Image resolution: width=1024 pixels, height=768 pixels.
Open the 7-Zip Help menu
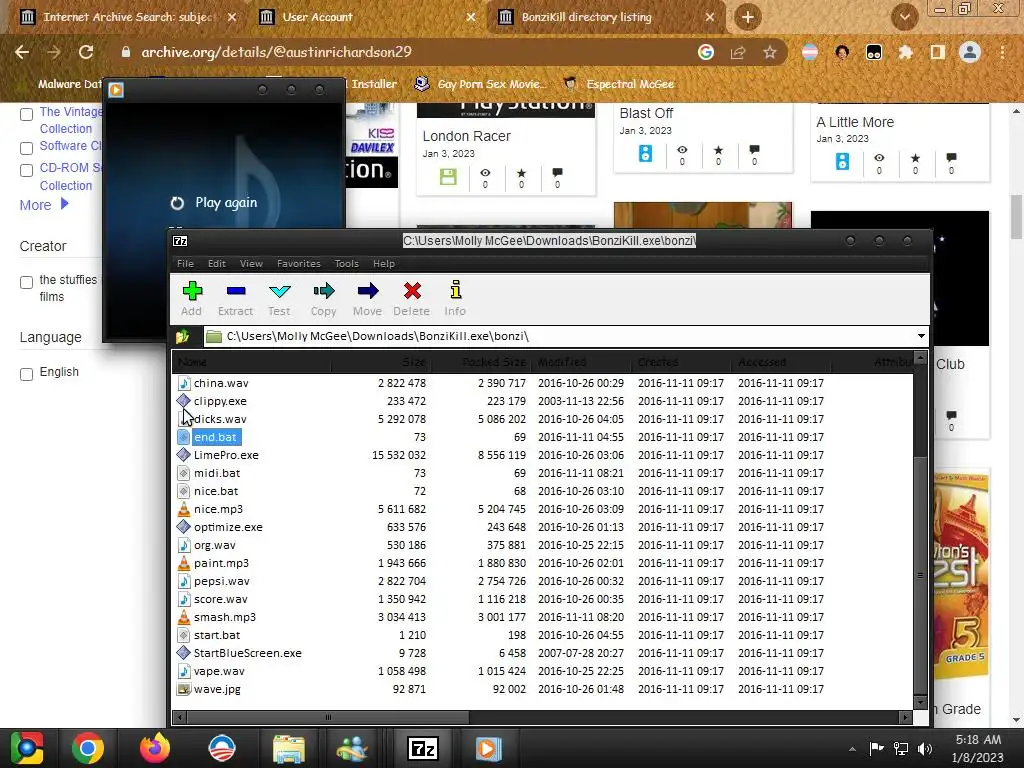coord(384,264)
